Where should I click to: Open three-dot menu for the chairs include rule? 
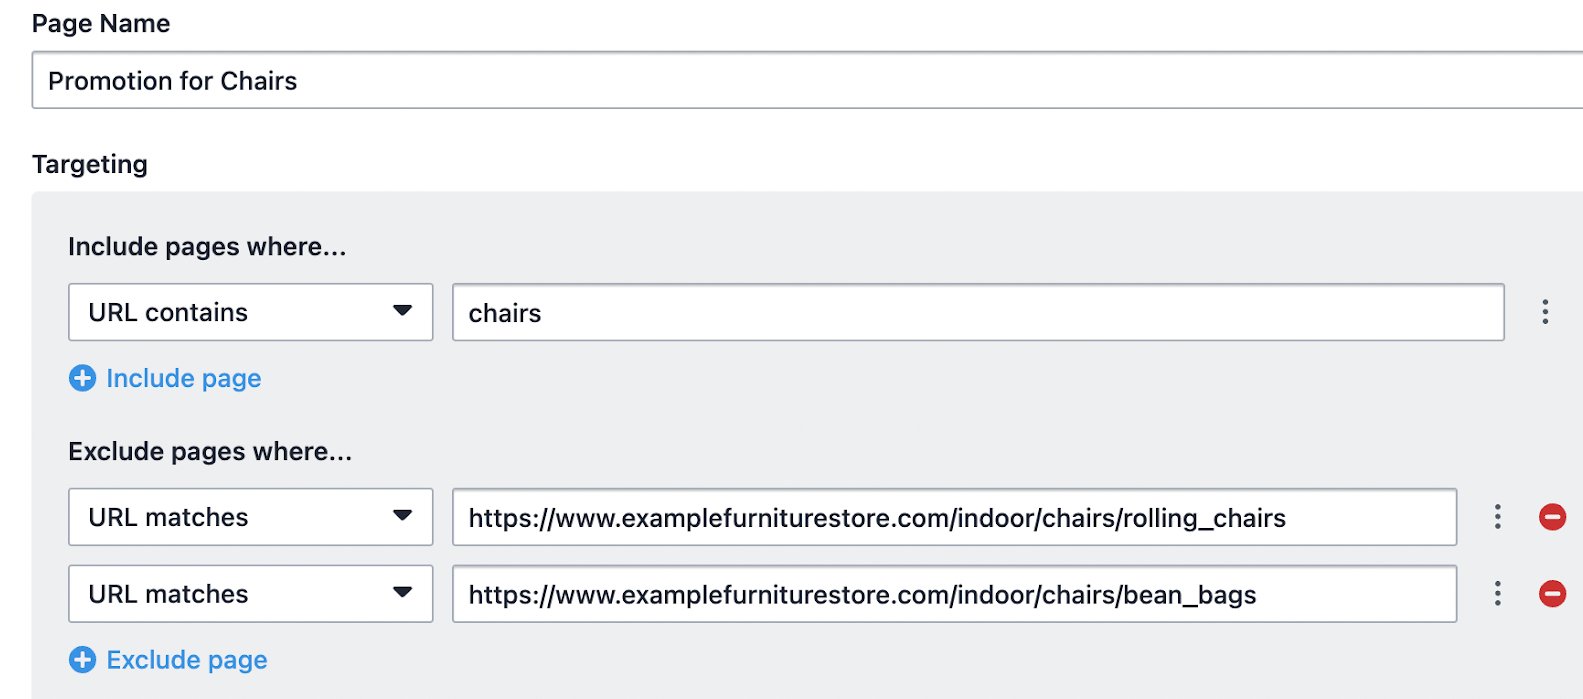(1545, 312)
